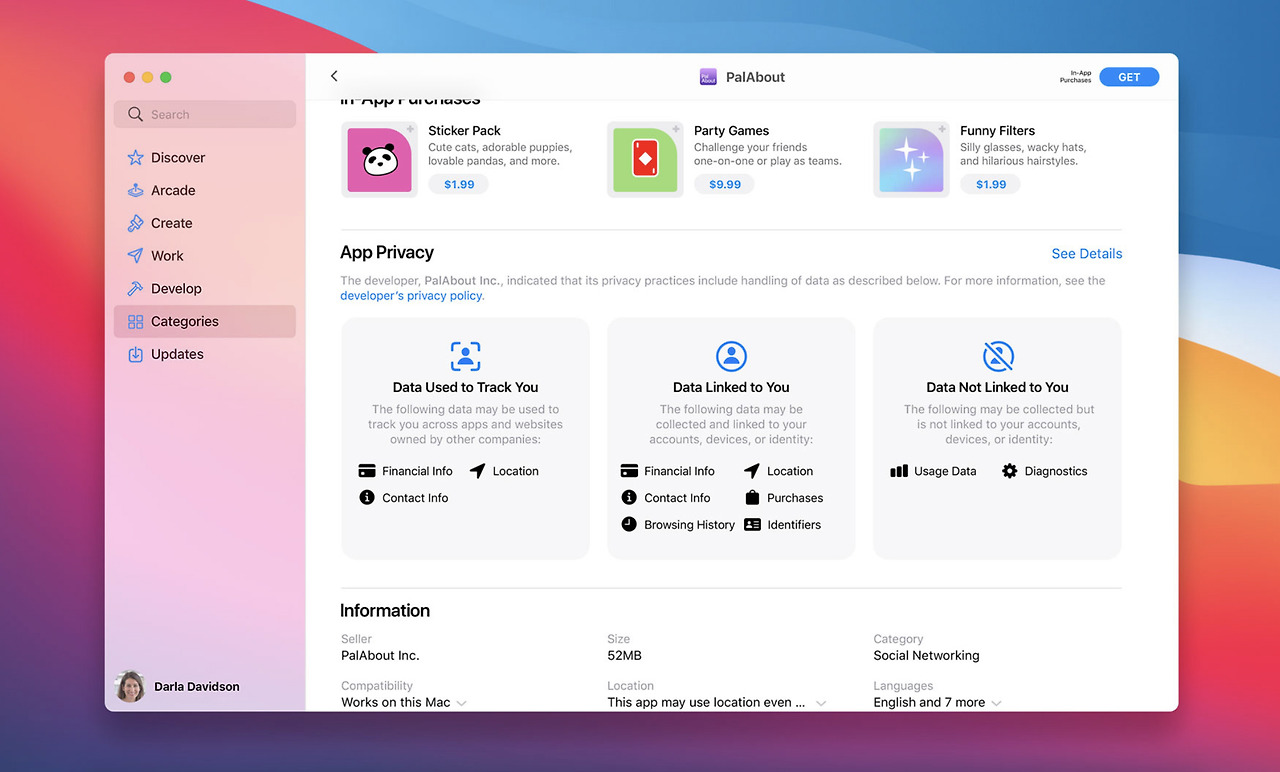Click the Arcade joystick icon
The image size is (1280, 772).
(x=136, y=191)
